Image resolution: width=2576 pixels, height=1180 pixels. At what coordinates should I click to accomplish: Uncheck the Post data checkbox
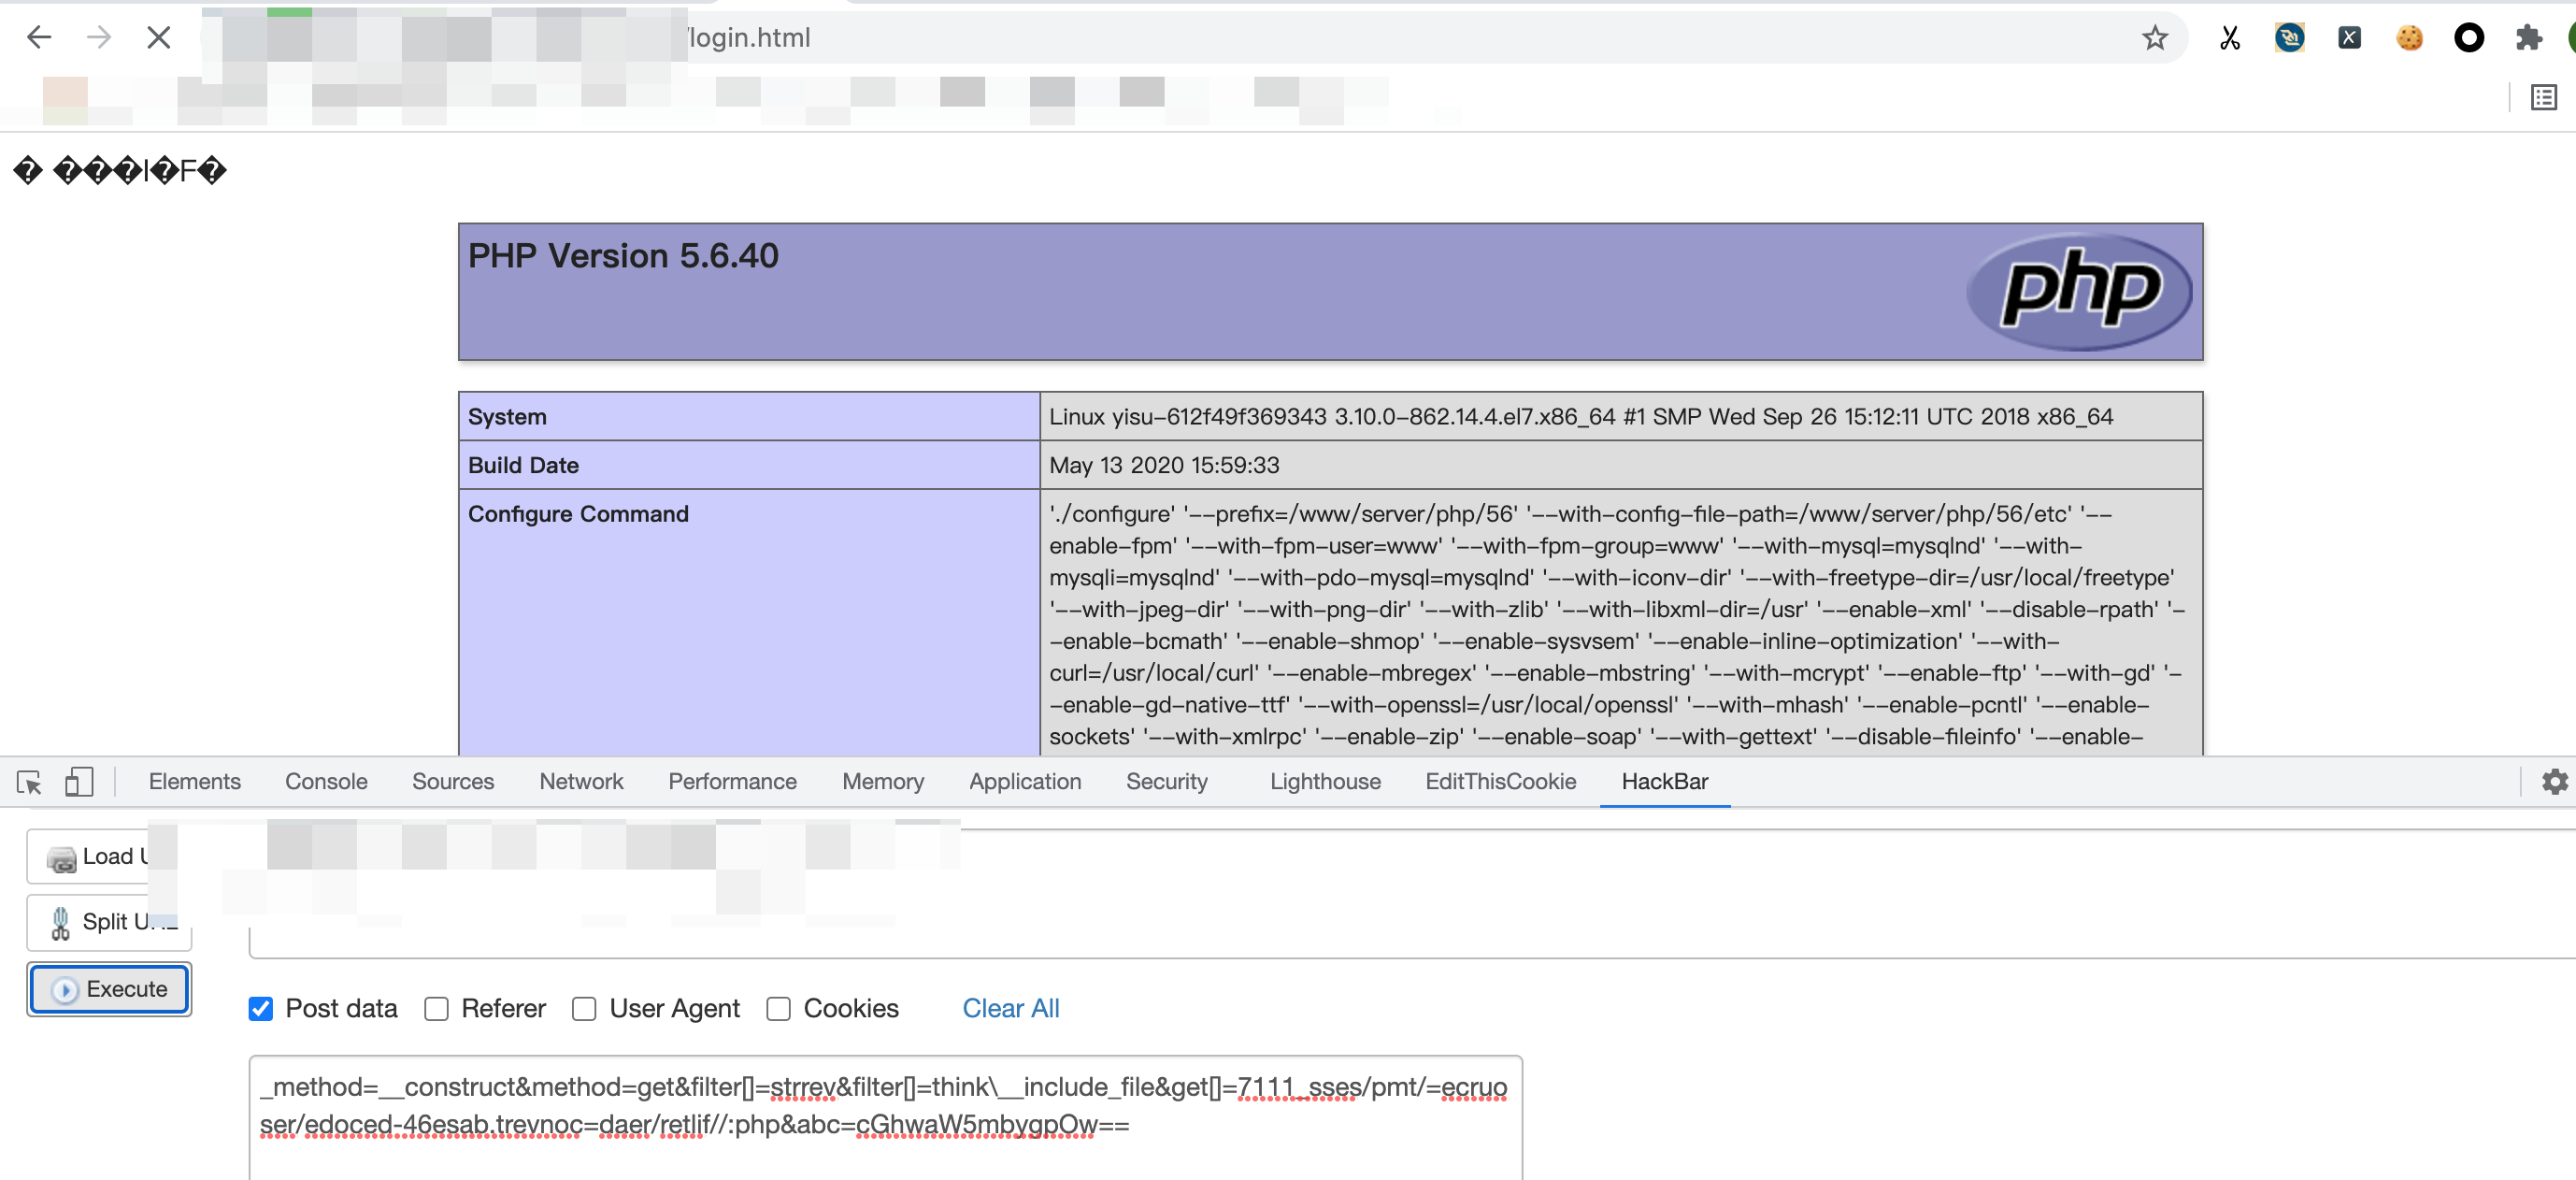pyautogui.click(x=260, y=1008)
